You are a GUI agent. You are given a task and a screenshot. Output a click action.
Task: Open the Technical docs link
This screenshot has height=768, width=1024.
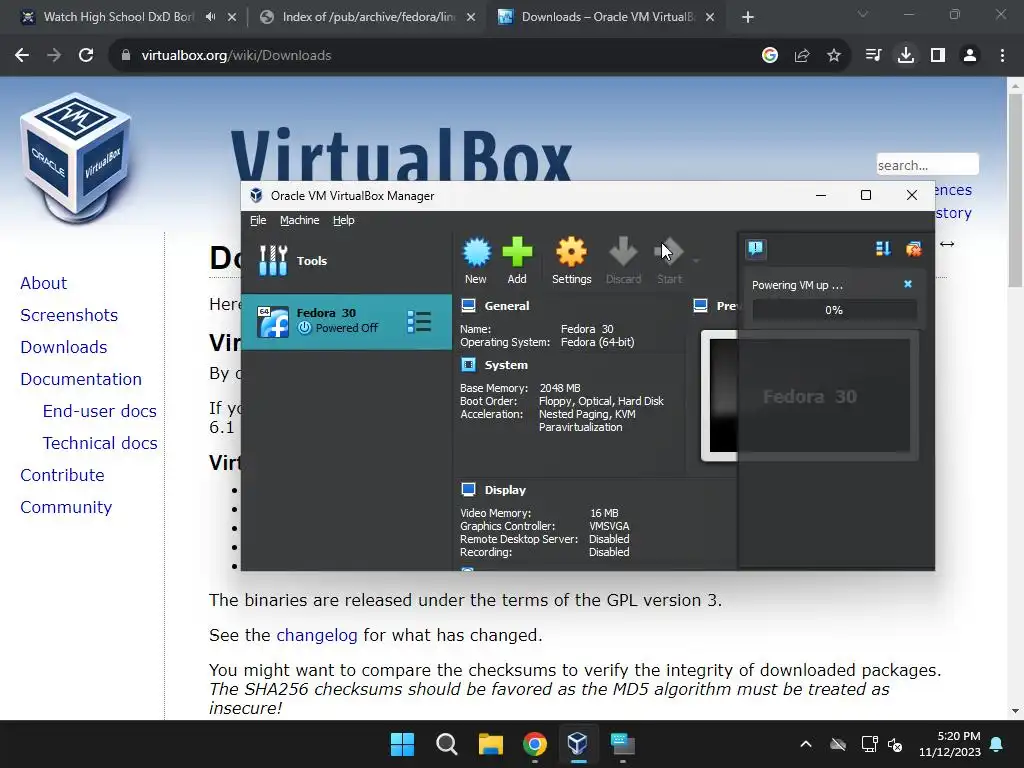(100, 443)
